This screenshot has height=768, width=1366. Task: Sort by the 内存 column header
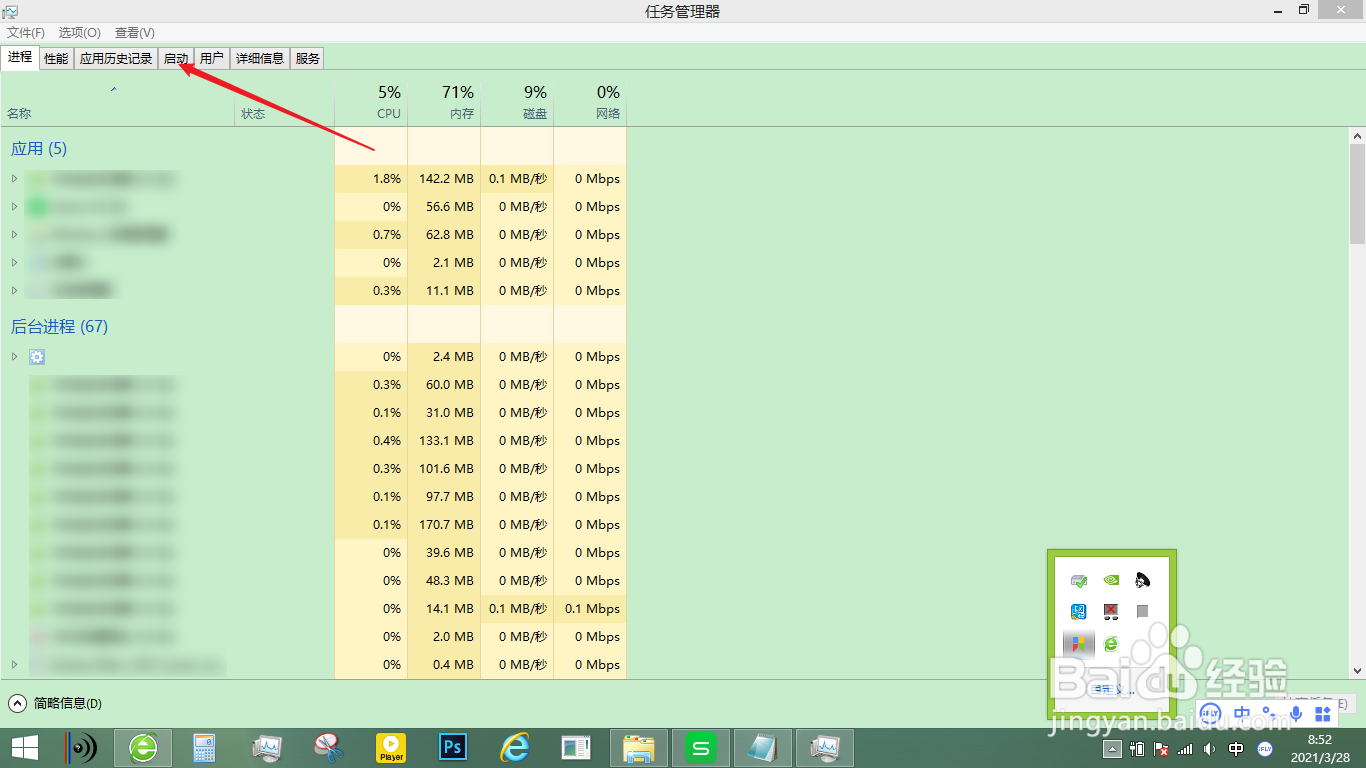pyautogui.click(x=444, y=103)
